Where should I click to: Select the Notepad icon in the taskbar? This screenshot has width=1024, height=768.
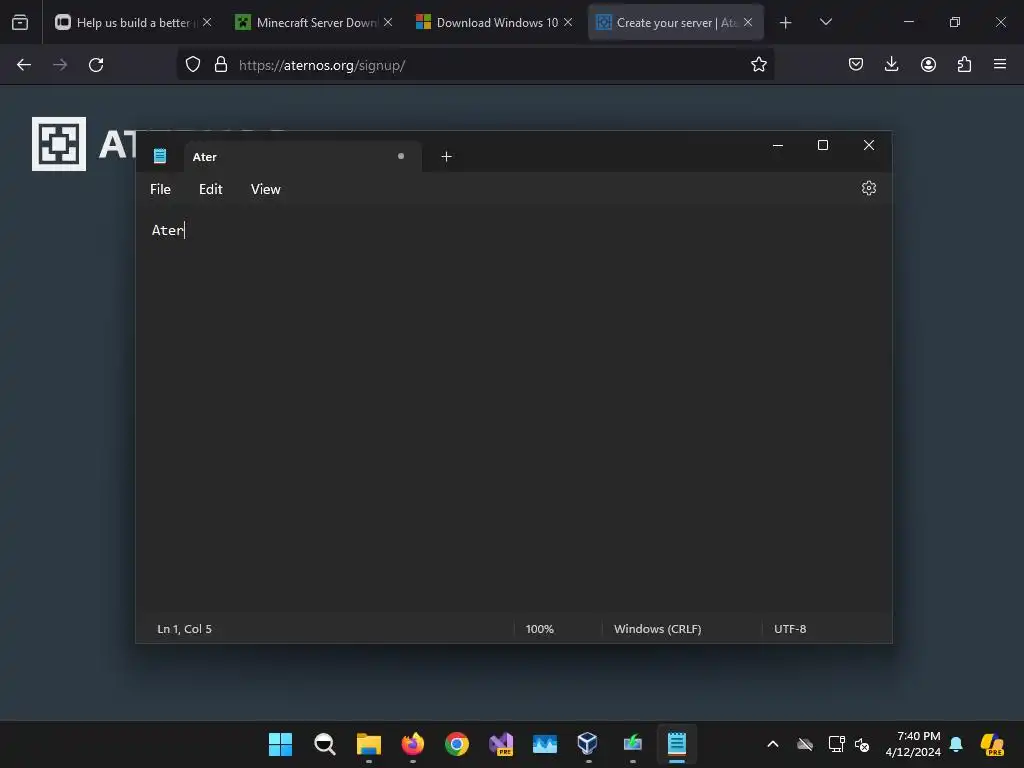tap(677, 744)
